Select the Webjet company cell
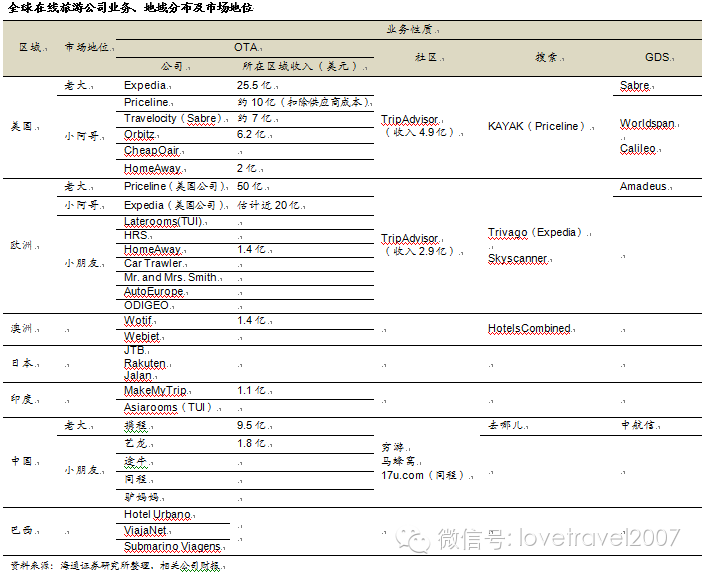 point(142,336)
